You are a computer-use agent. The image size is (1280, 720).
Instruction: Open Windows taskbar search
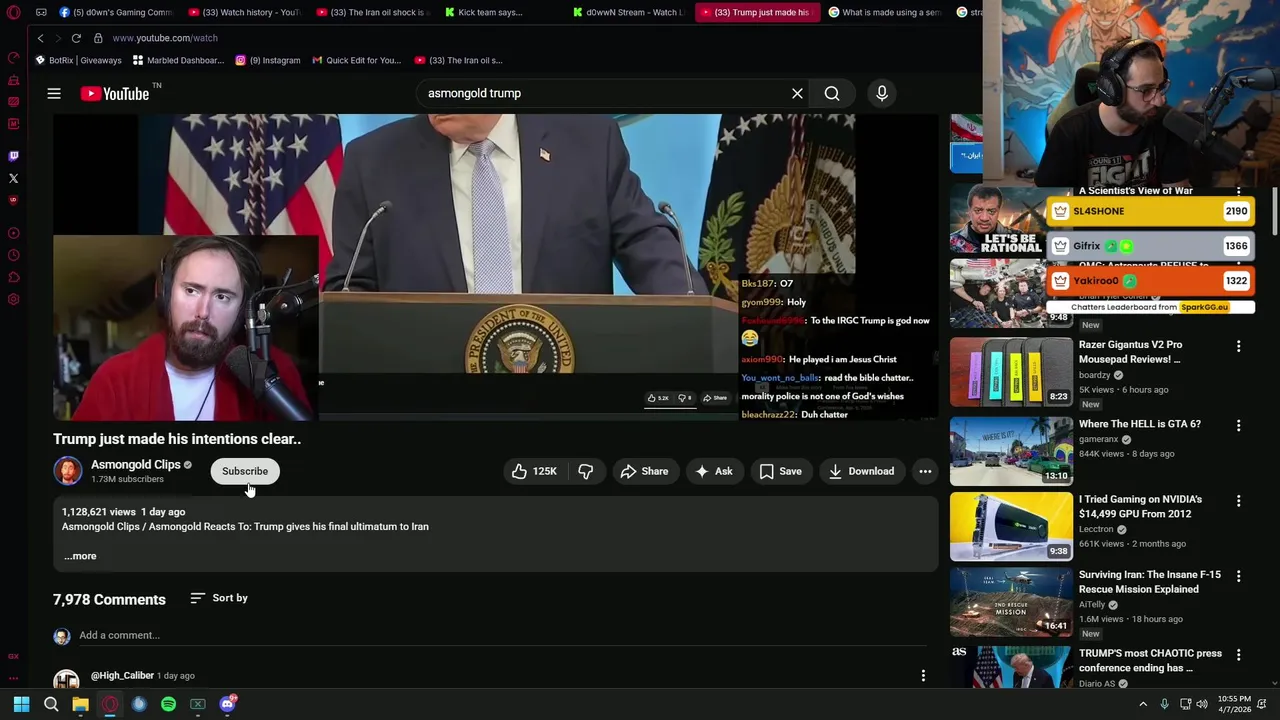51,704
